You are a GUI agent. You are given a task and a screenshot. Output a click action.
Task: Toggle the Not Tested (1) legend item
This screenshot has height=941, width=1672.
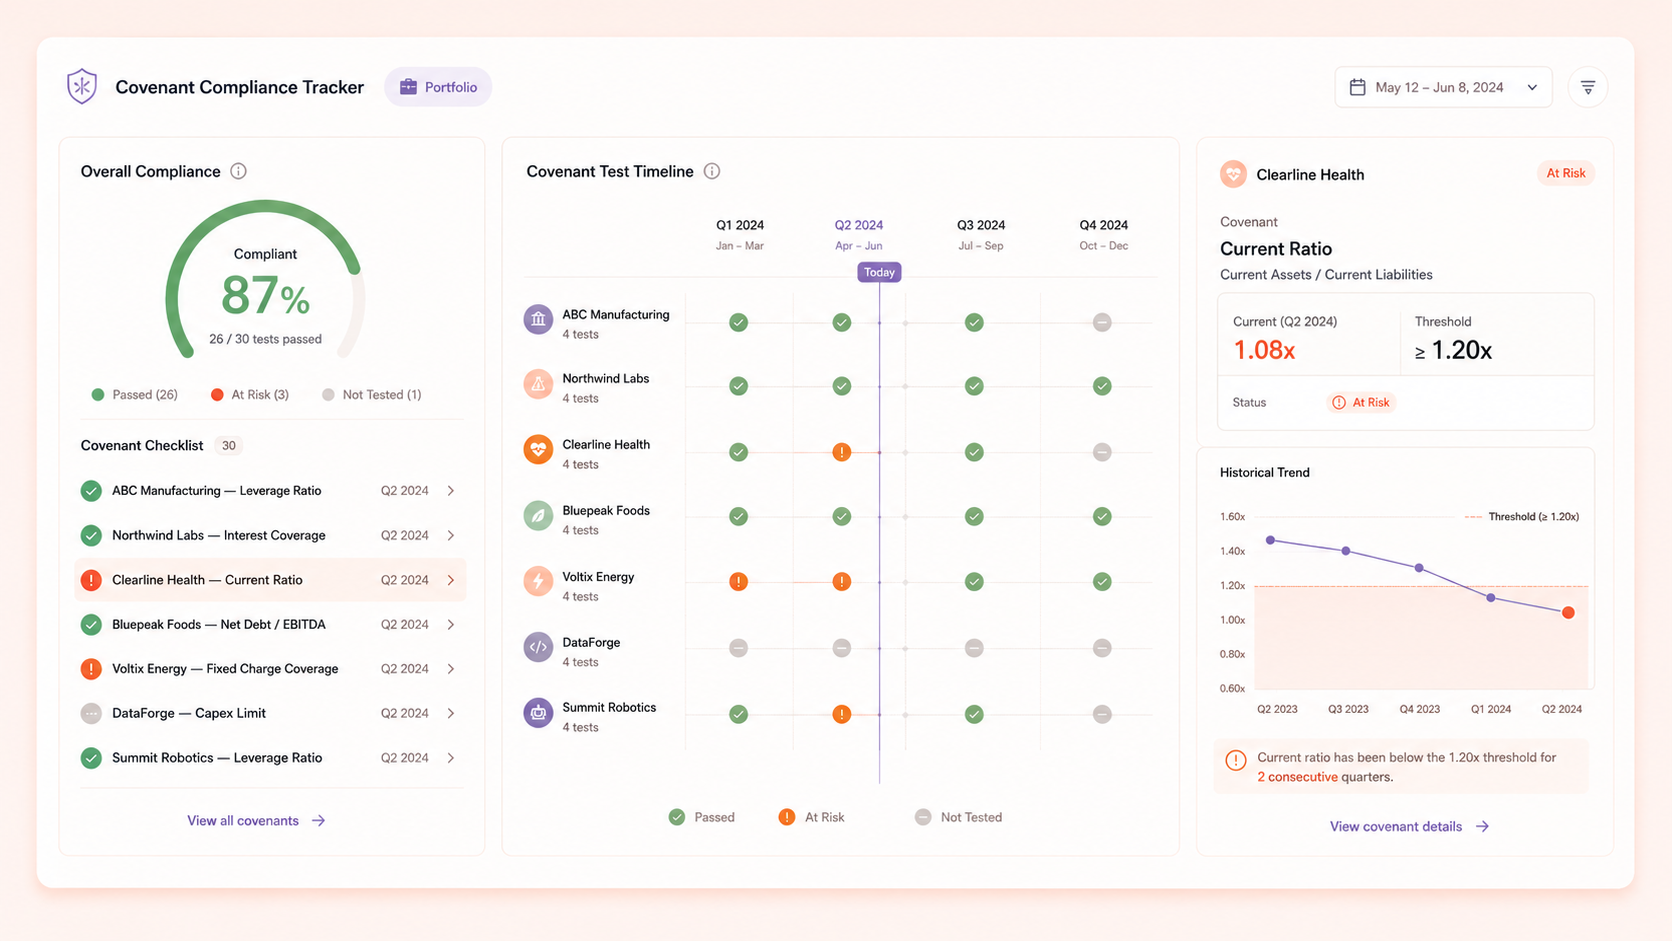pos(371,395)
